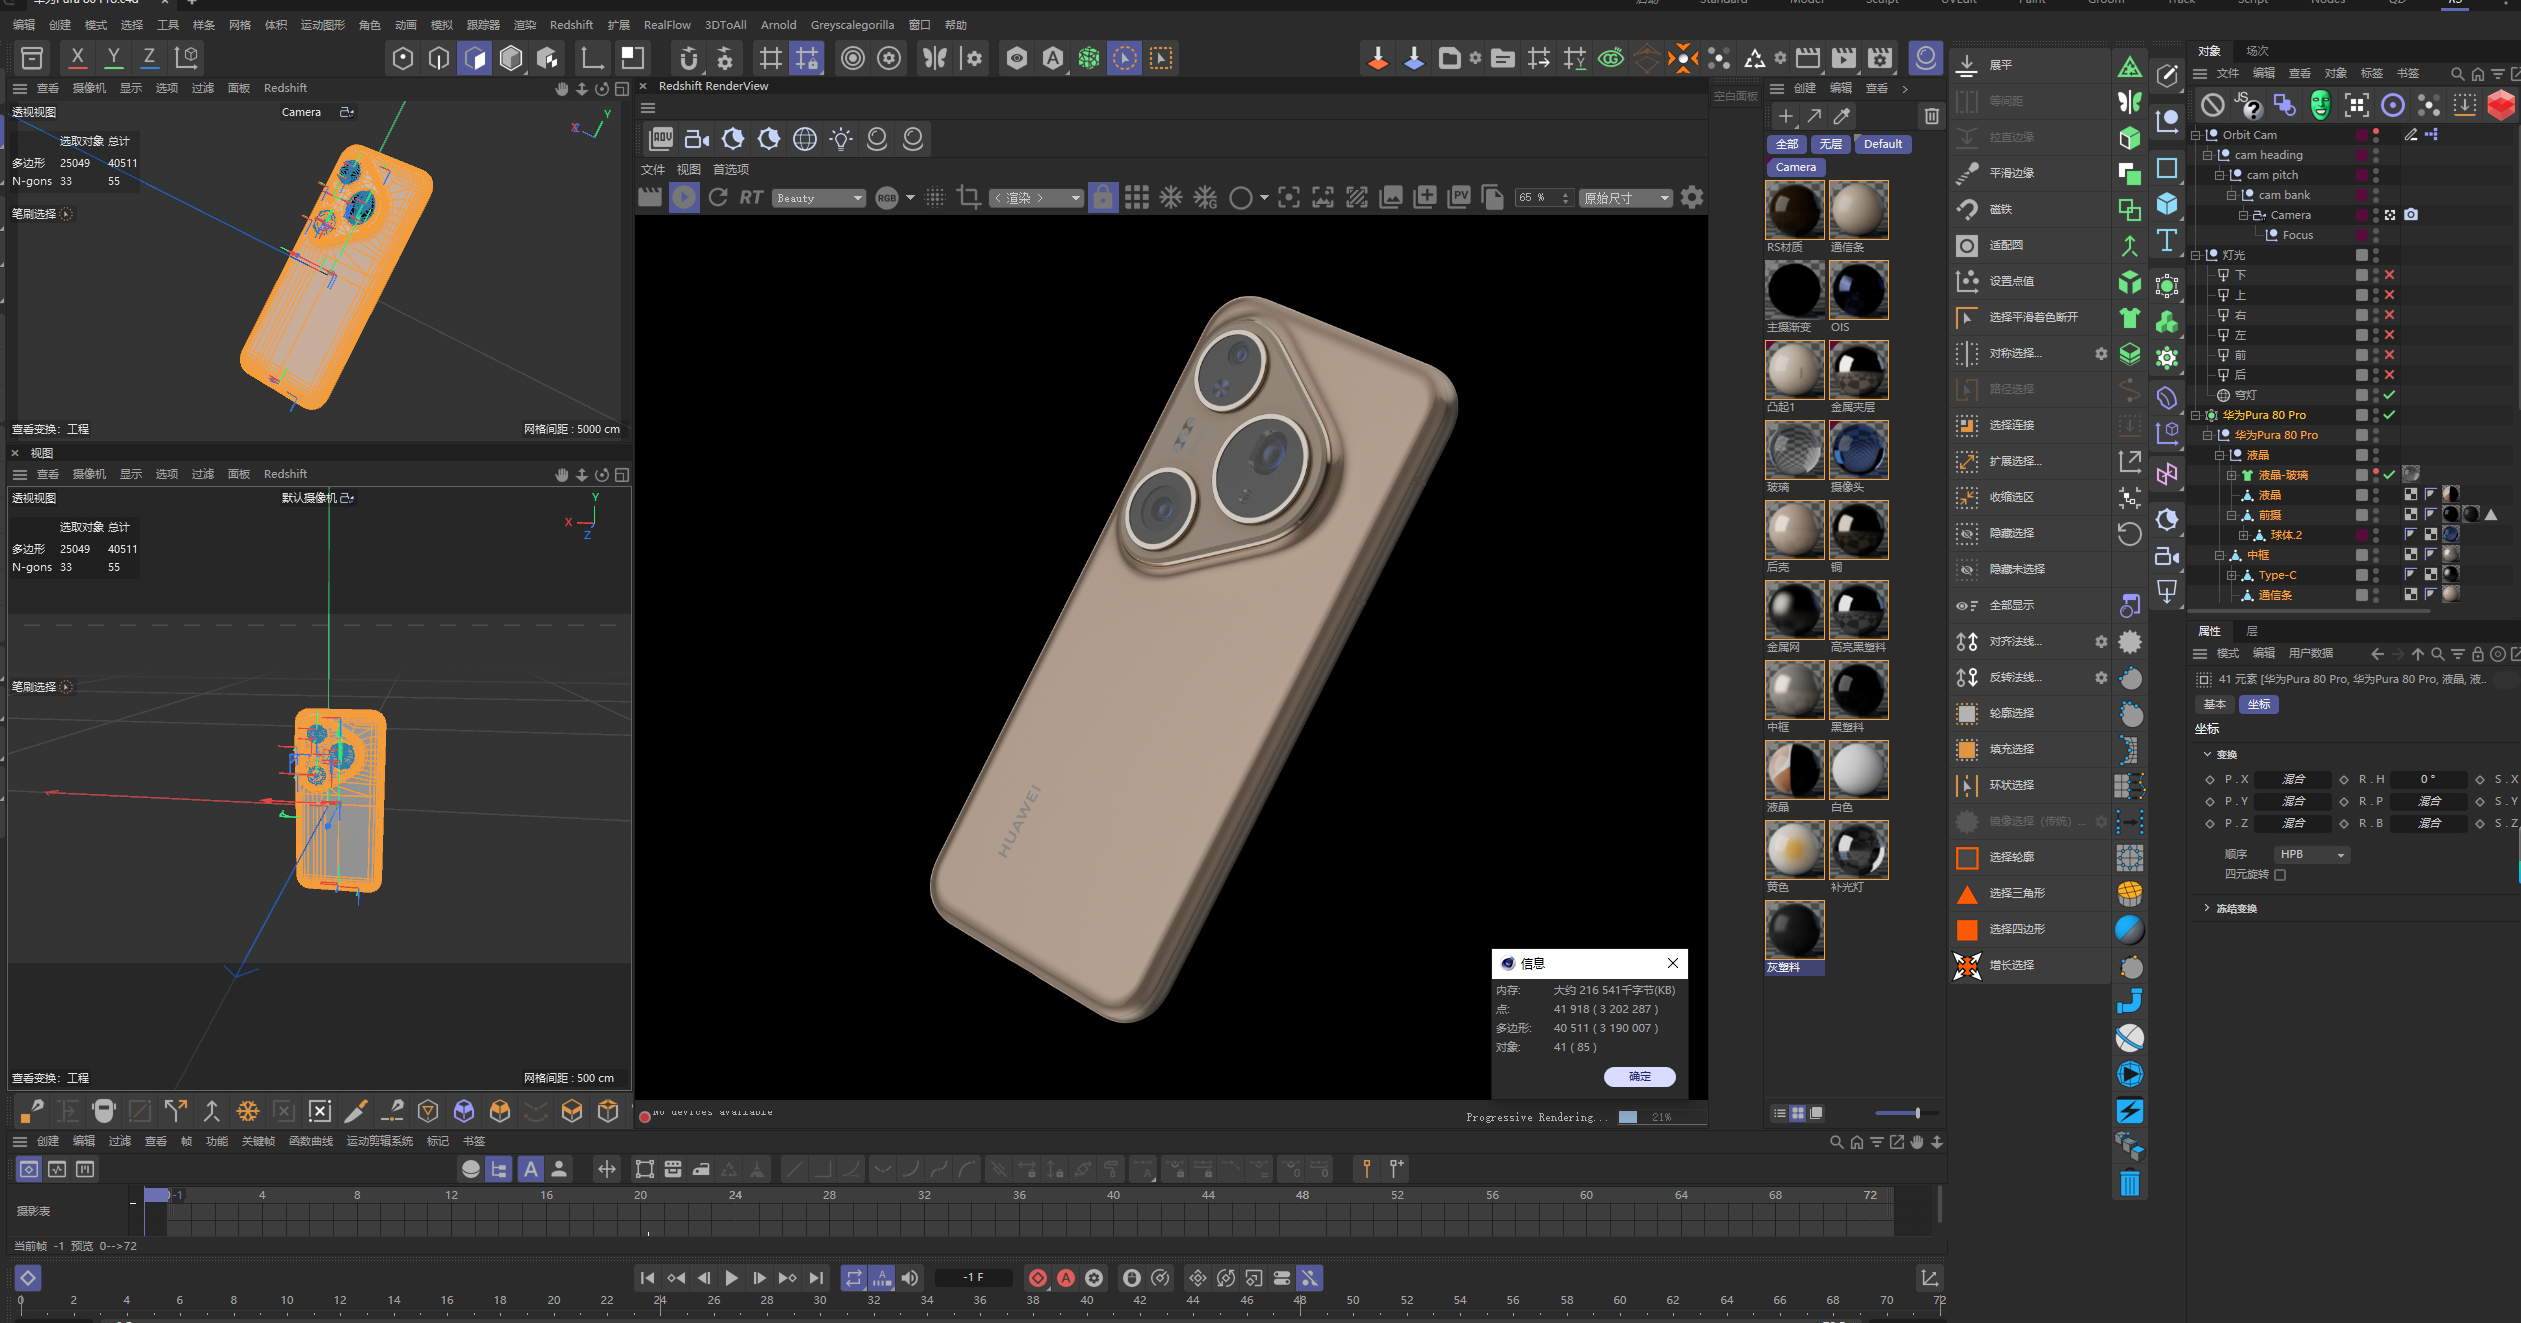Click the RT real-time render icon
Screen dimensions: 2521x1323
coord(751,198)
